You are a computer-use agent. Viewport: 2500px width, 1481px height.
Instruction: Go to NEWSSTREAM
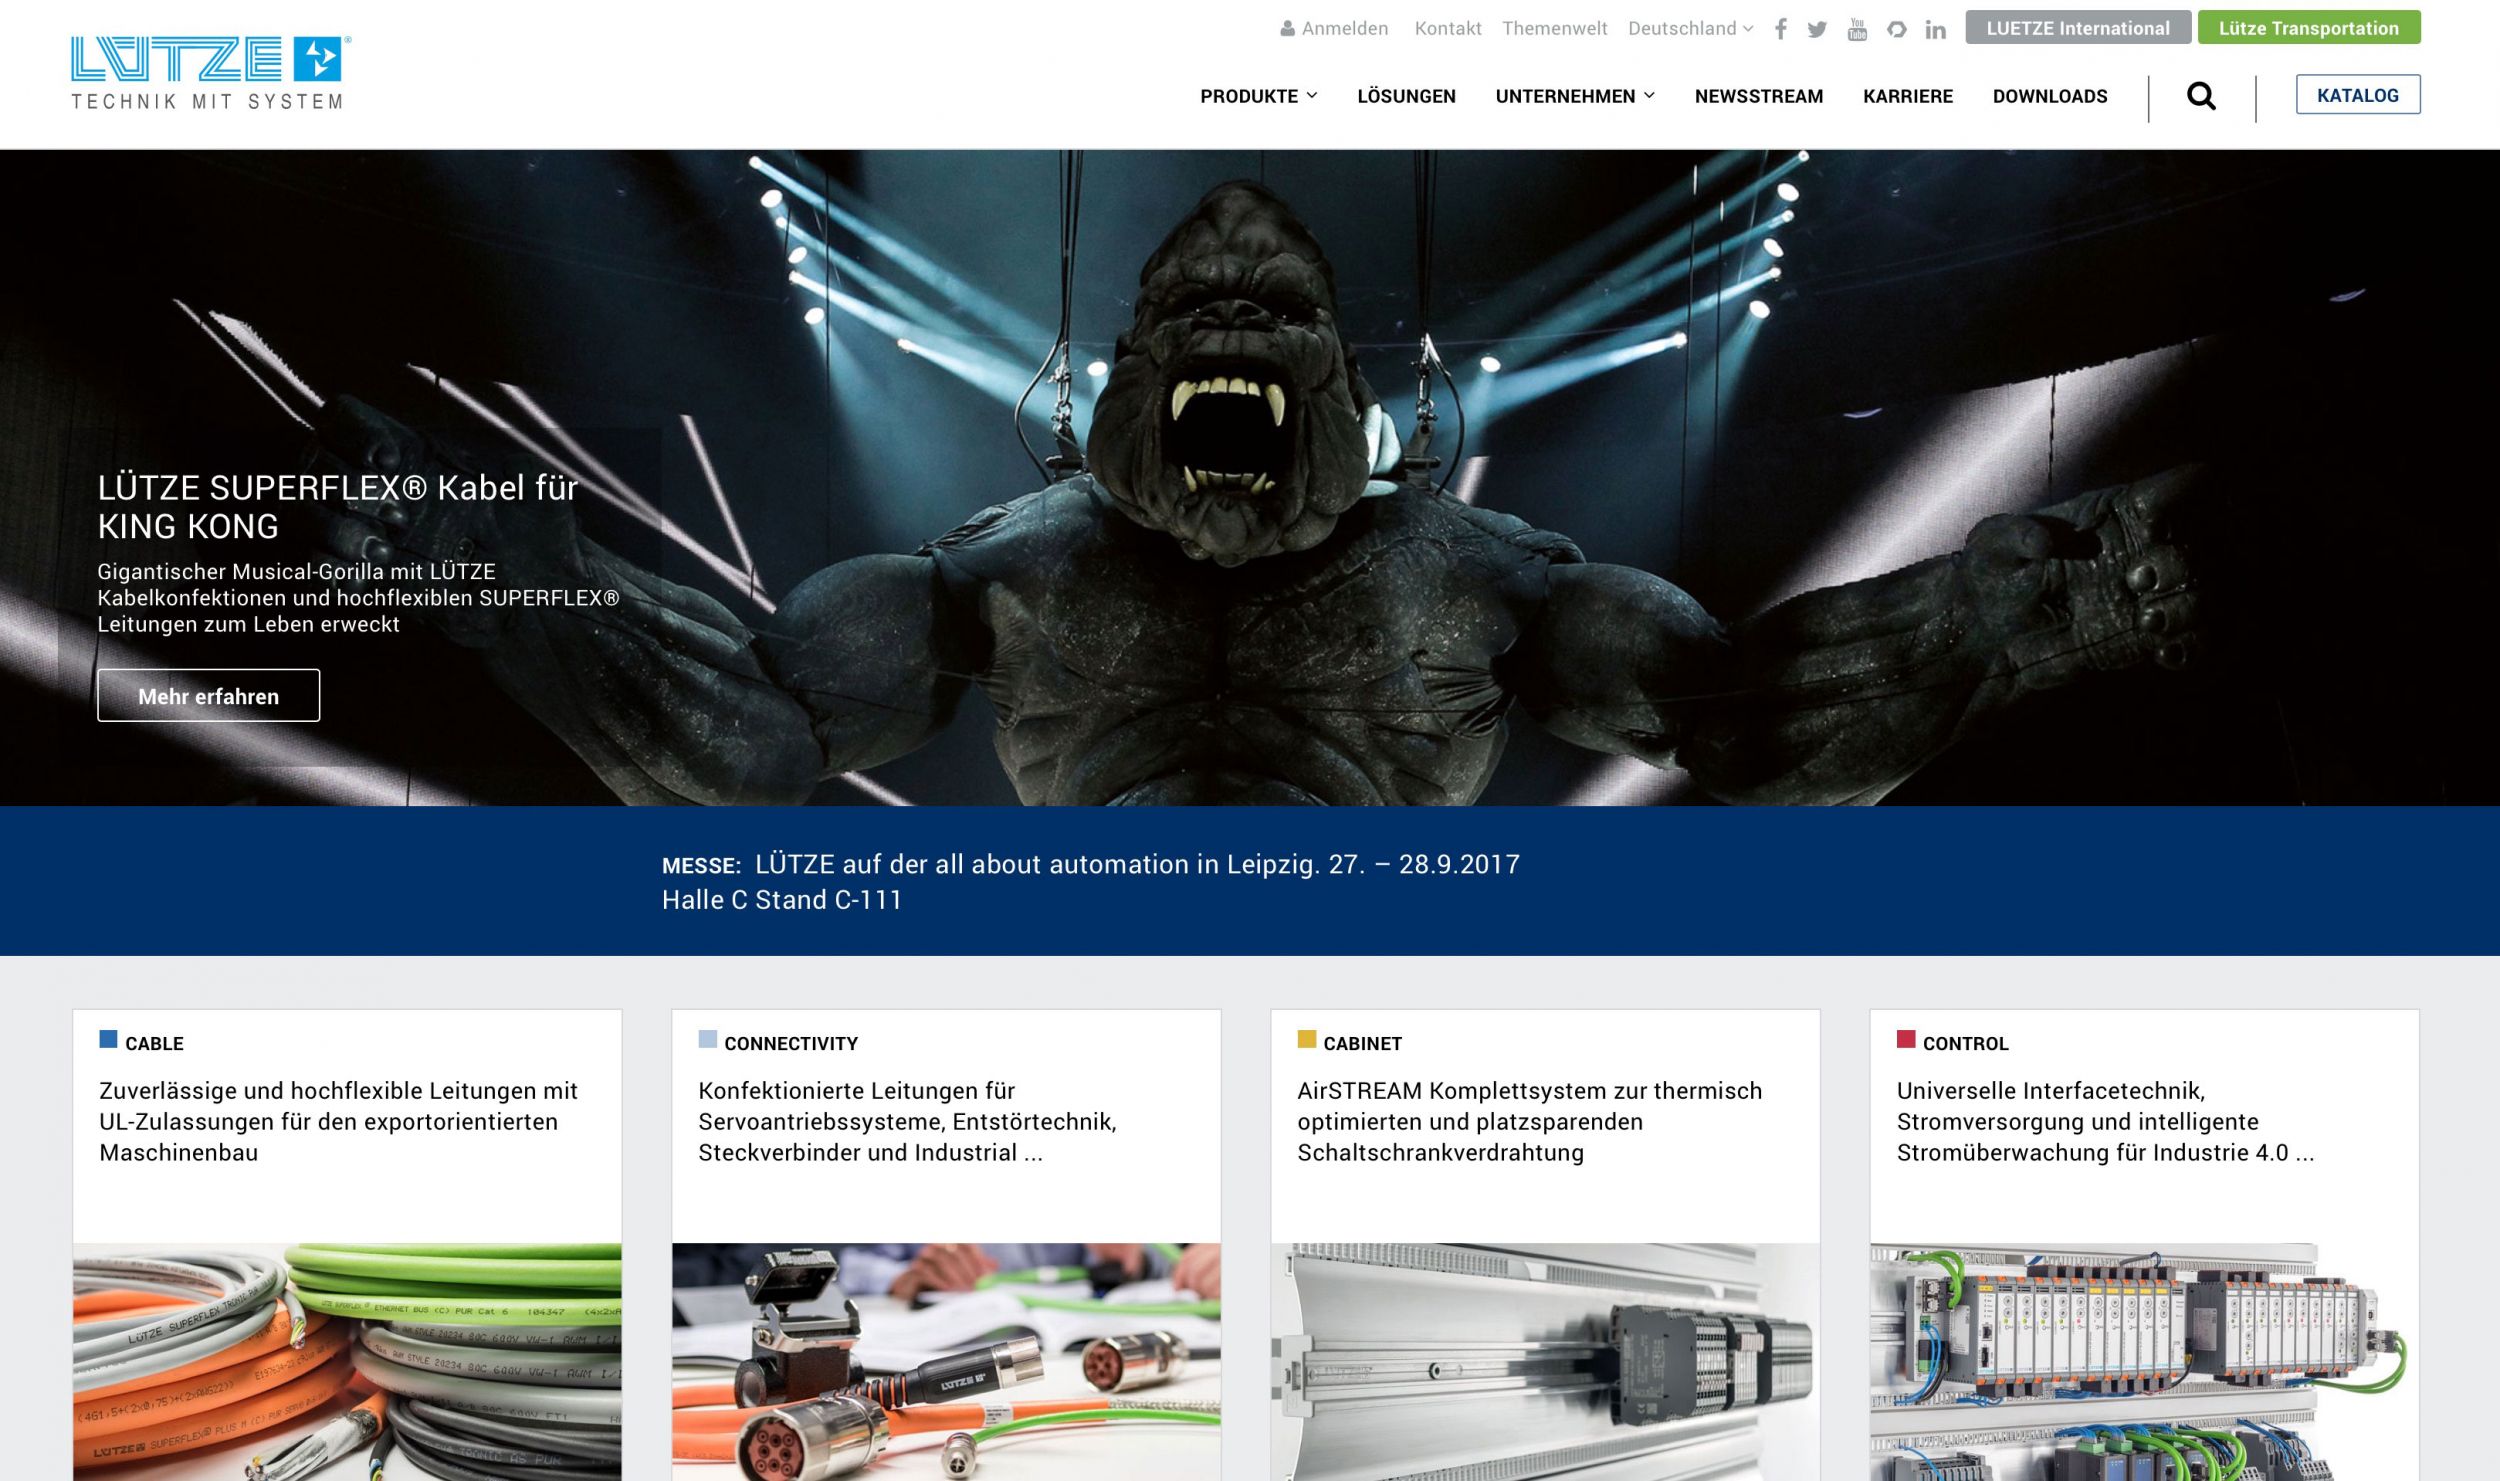click(1759, 96)
